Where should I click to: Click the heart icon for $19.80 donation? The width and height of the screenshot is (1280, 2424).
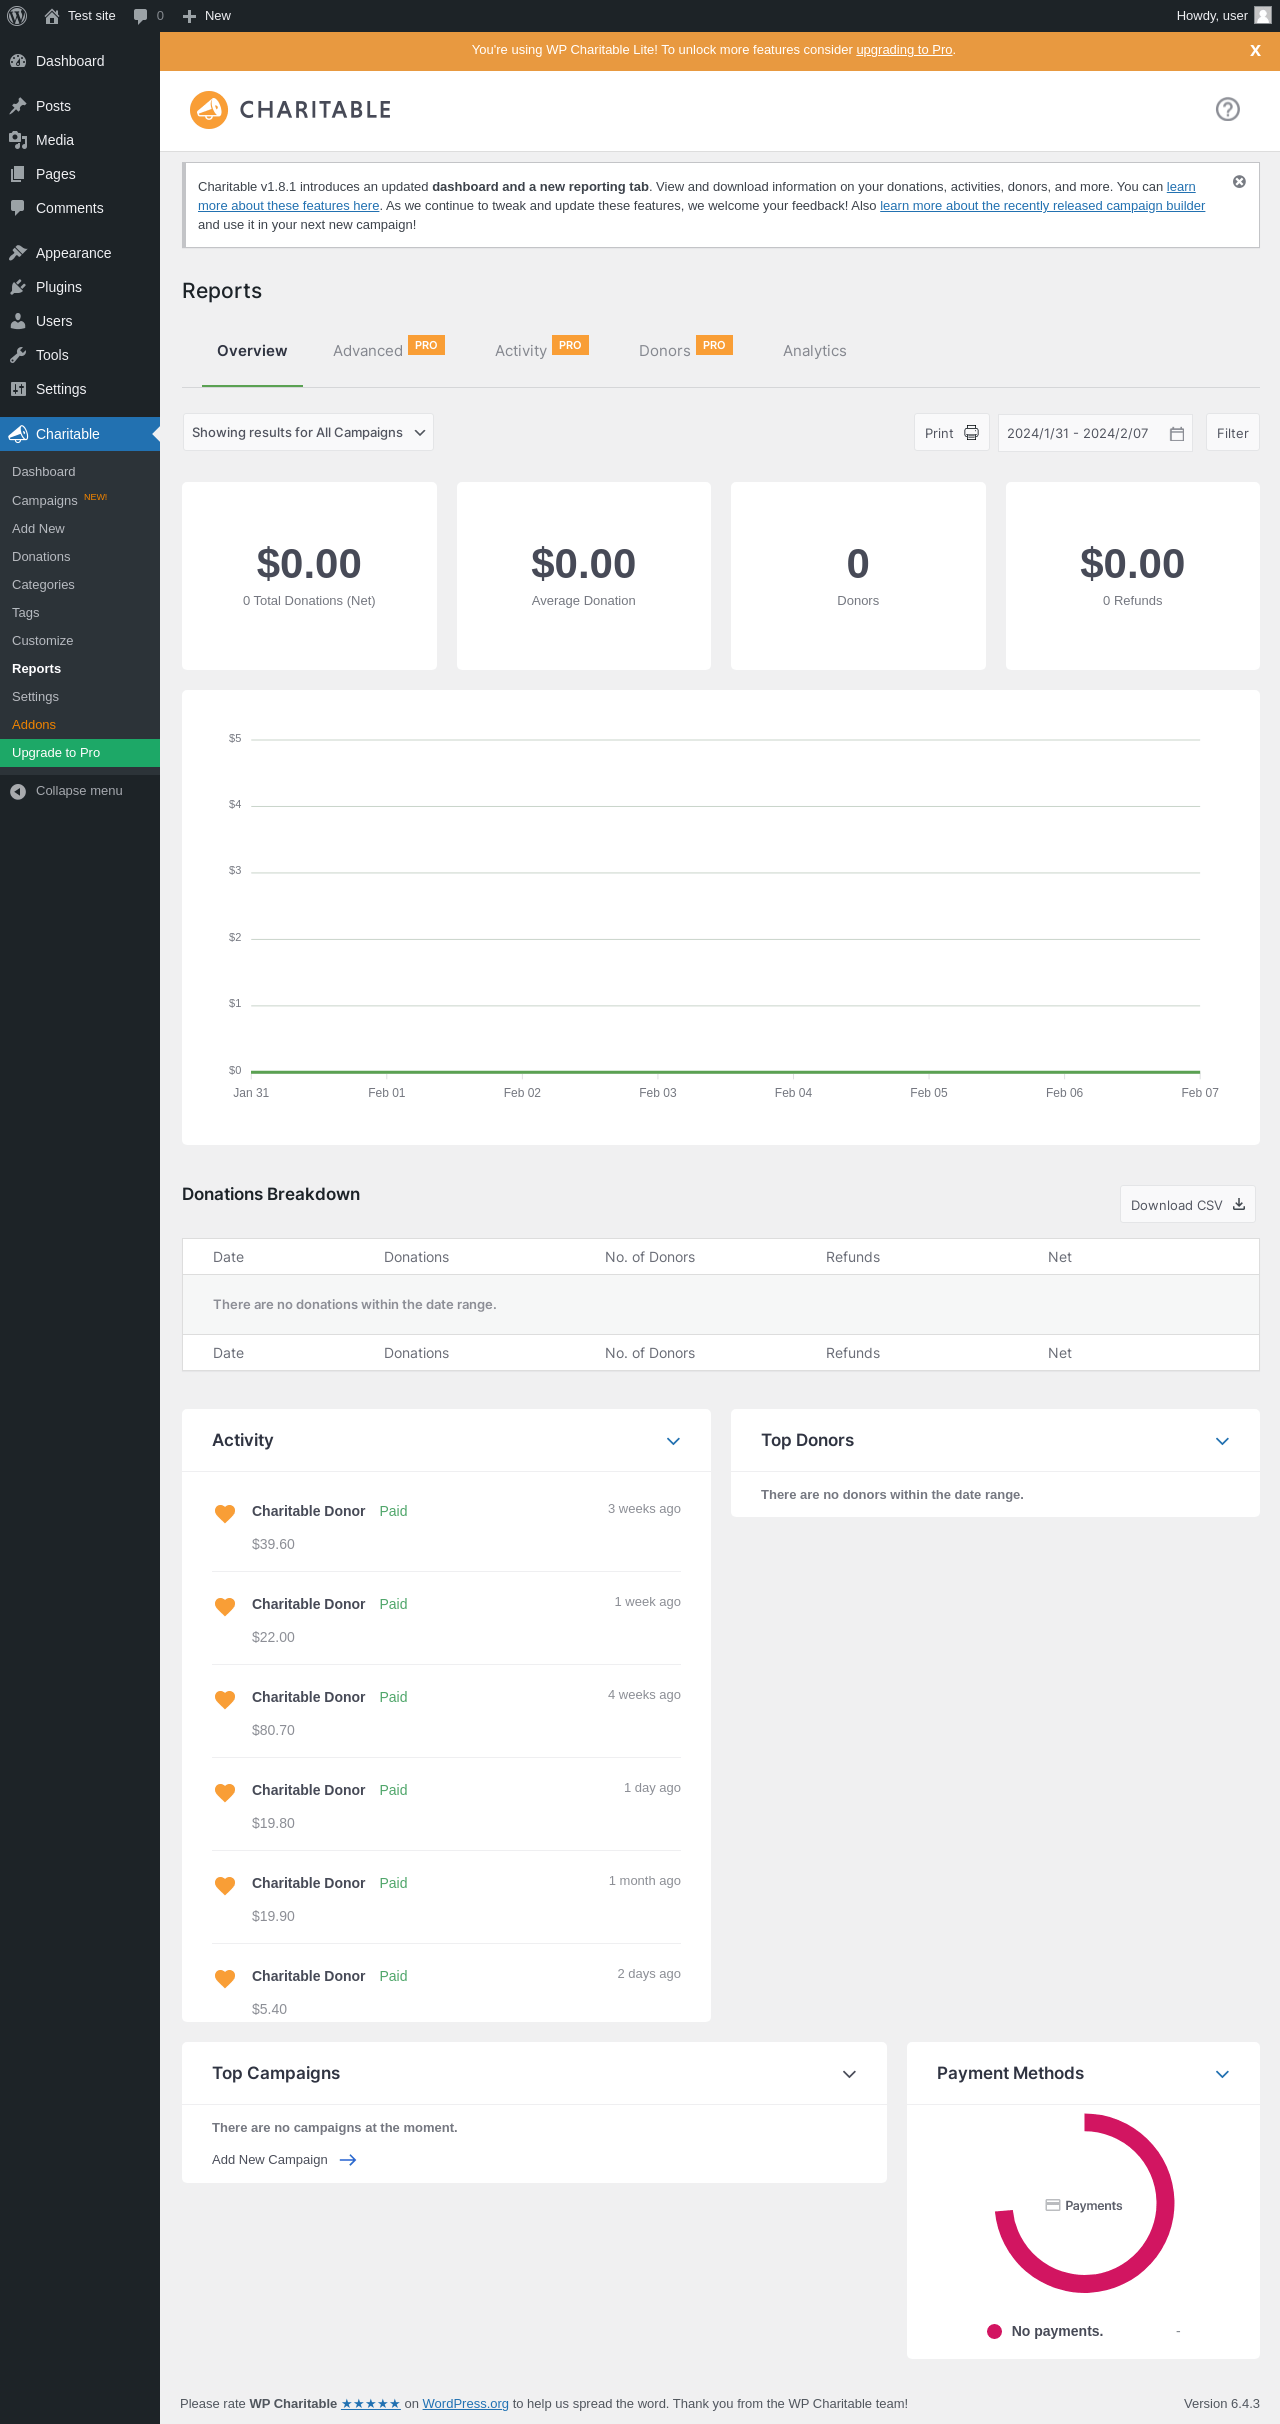pyautogui.click(x=225, y=1792)
